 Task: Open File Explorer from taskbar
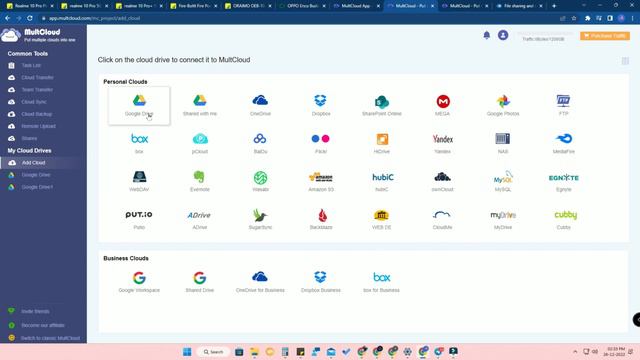pyautogui.click(x=254, y=351)
